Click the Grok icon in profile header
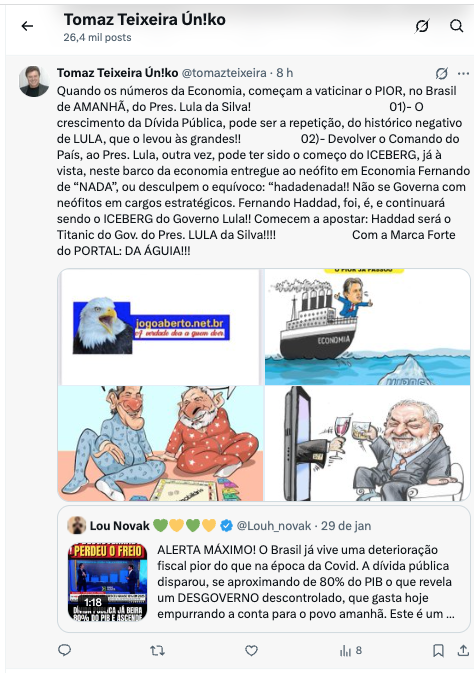The height and width of the screenshot is (673, 474). (422, 26)
